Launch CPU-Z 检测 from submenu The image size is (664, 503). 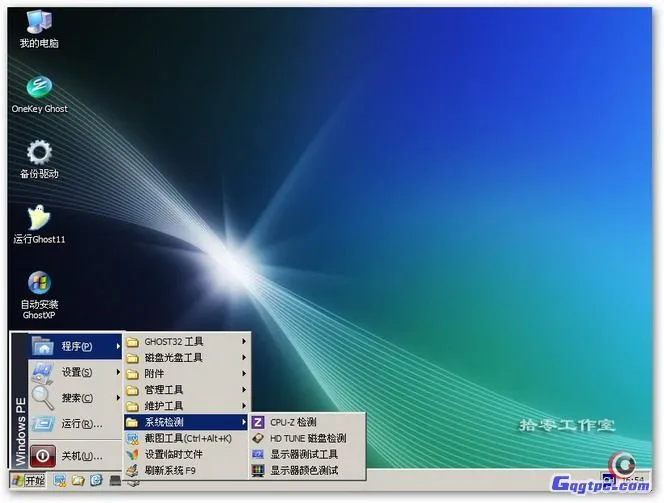[x=307, y=422]
